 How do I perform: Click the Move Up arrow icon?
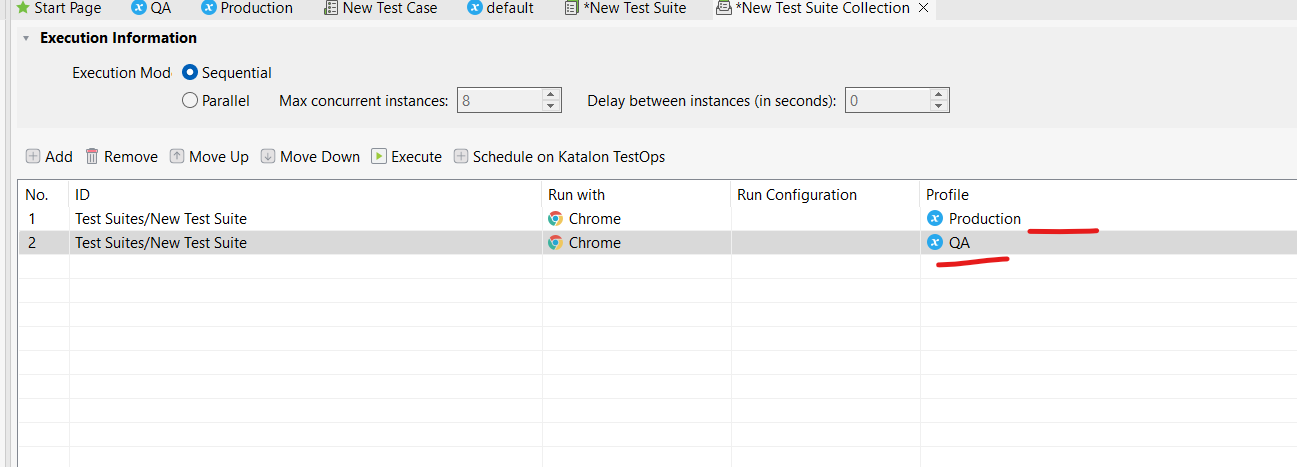(x=177, y=156)
